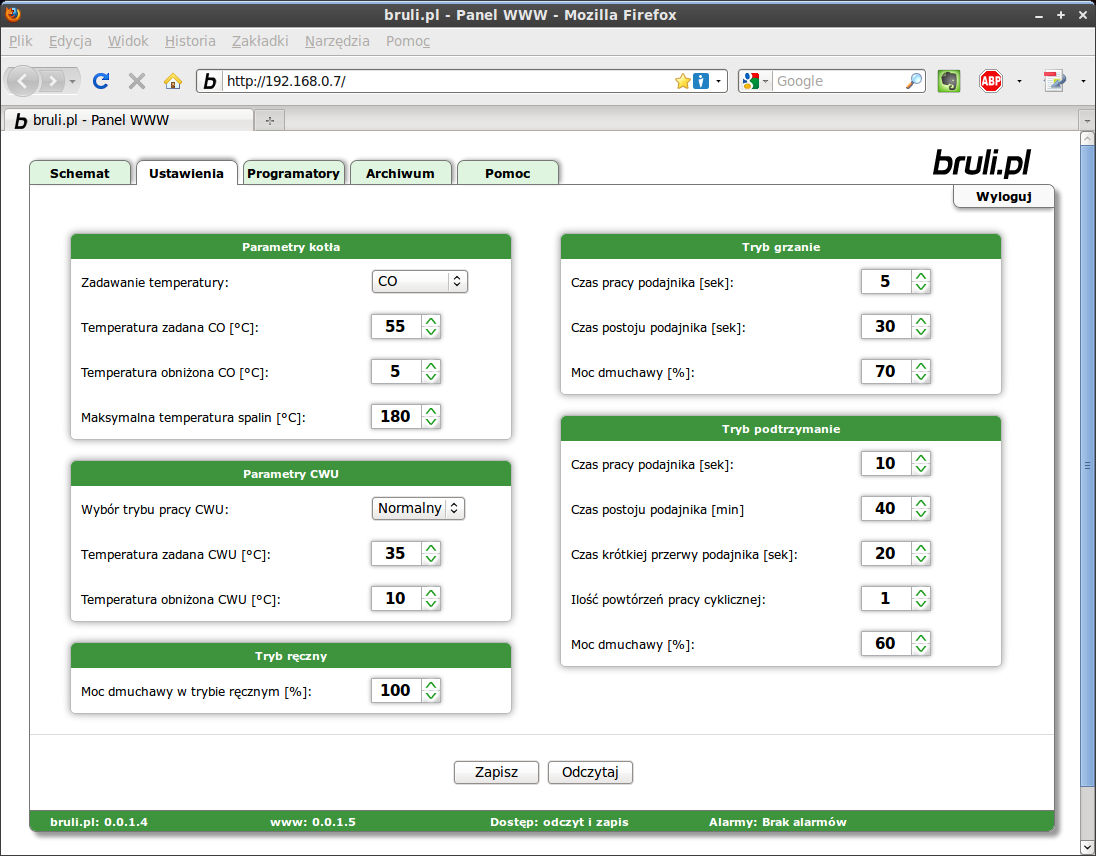Increase Tryb grzanie Czas pracy podajnika value
1096x856 pixels.
coord(921,275)
